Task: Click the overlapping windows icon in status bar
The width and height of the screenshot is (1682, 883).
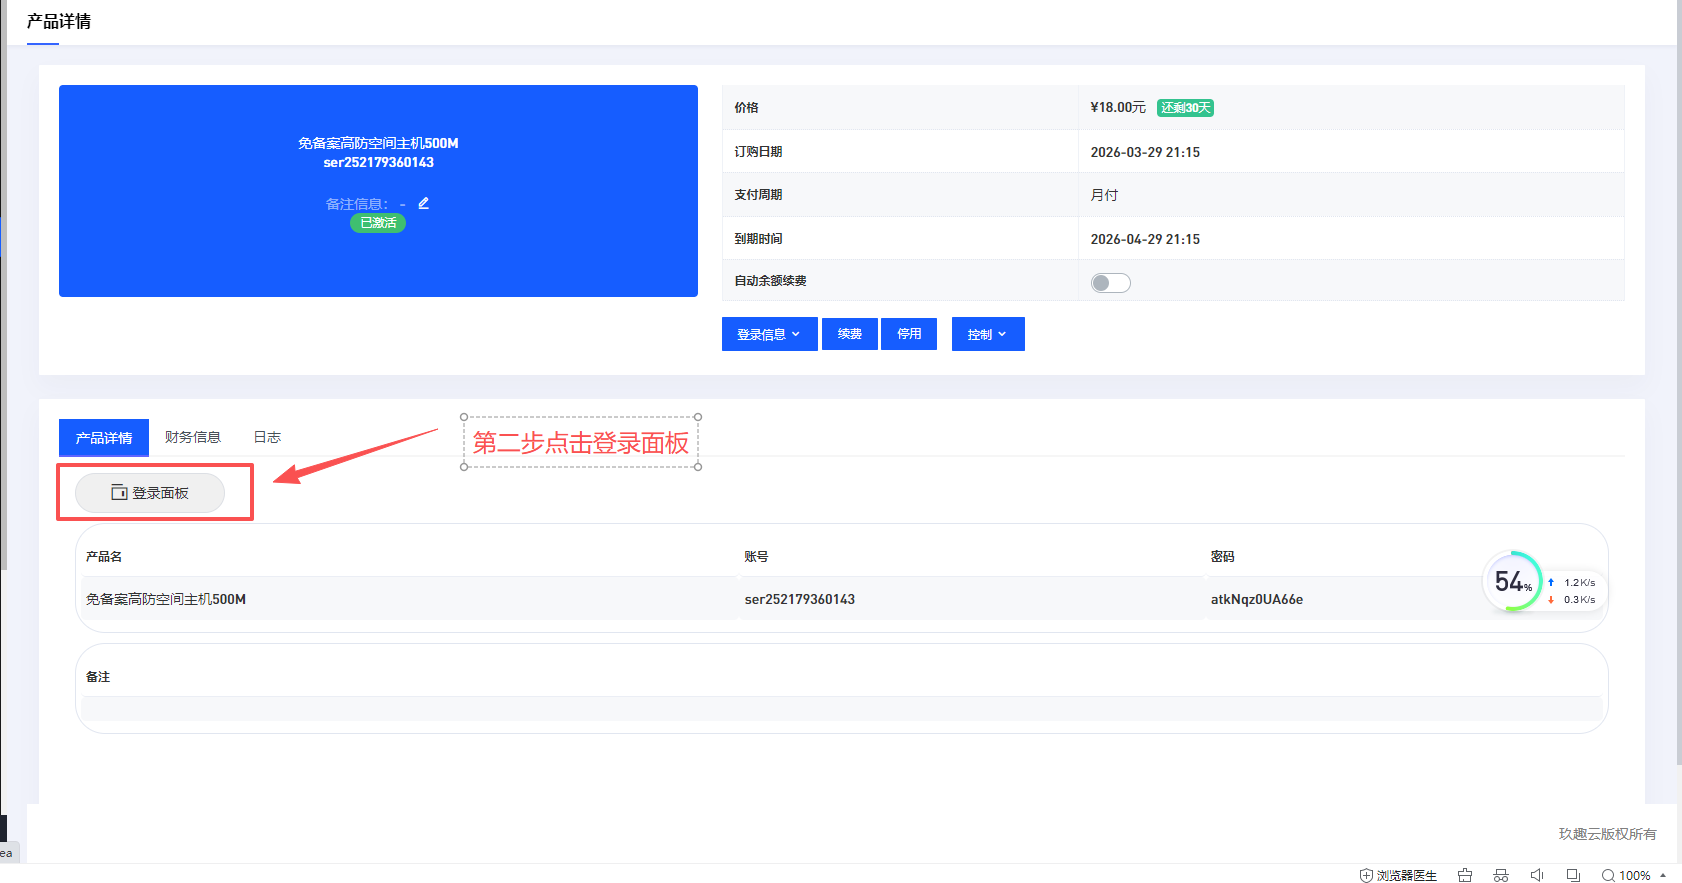Action: click(1573, 875)
